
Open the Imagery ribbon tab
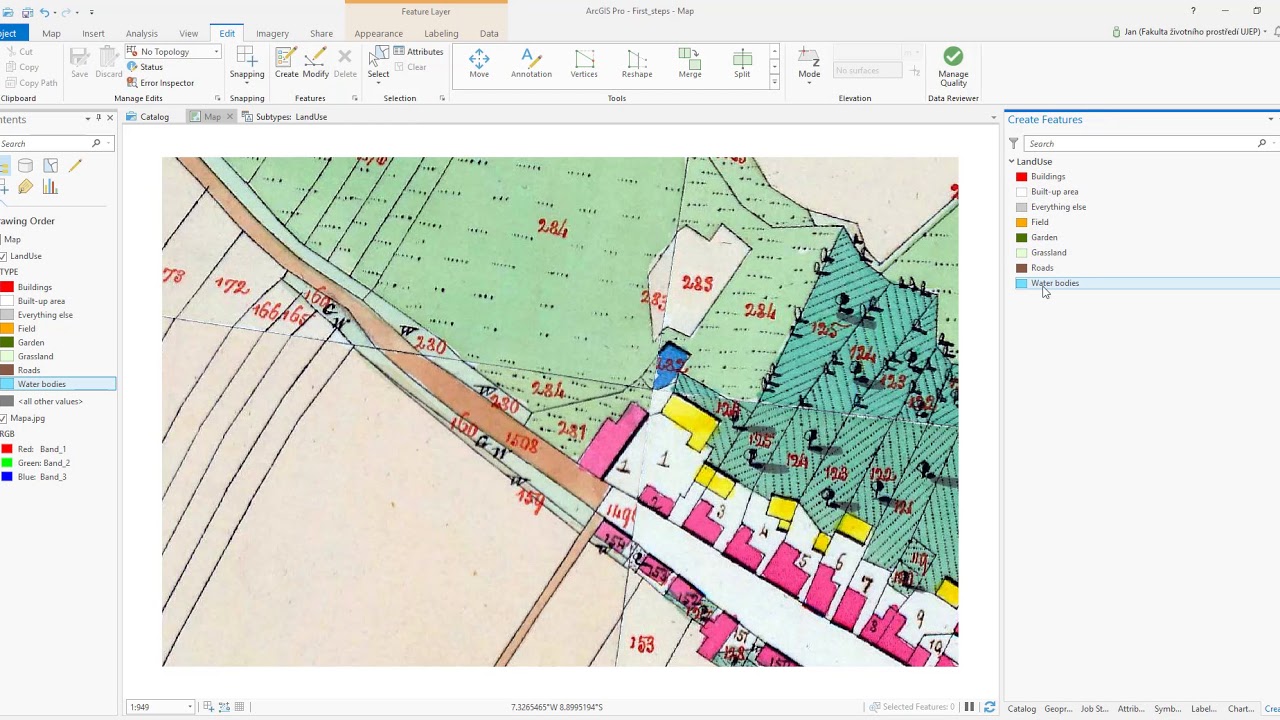pos(272,33)
